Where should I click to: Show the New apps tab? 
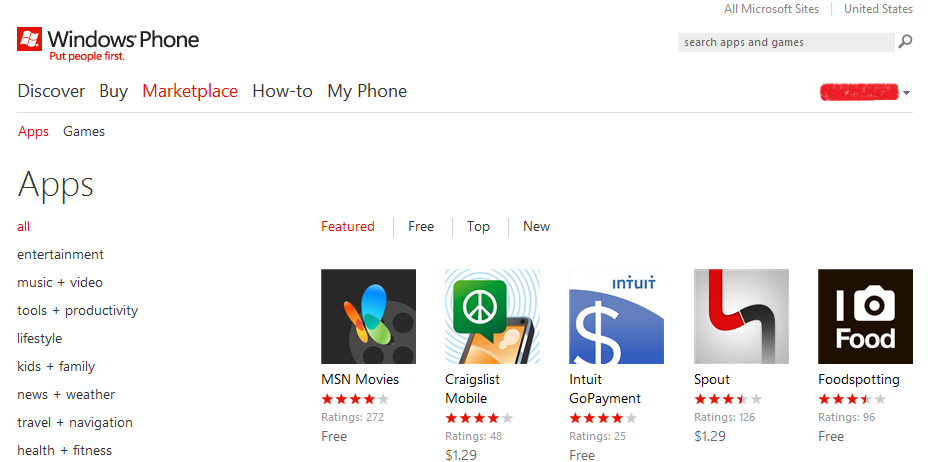point(536,226)
